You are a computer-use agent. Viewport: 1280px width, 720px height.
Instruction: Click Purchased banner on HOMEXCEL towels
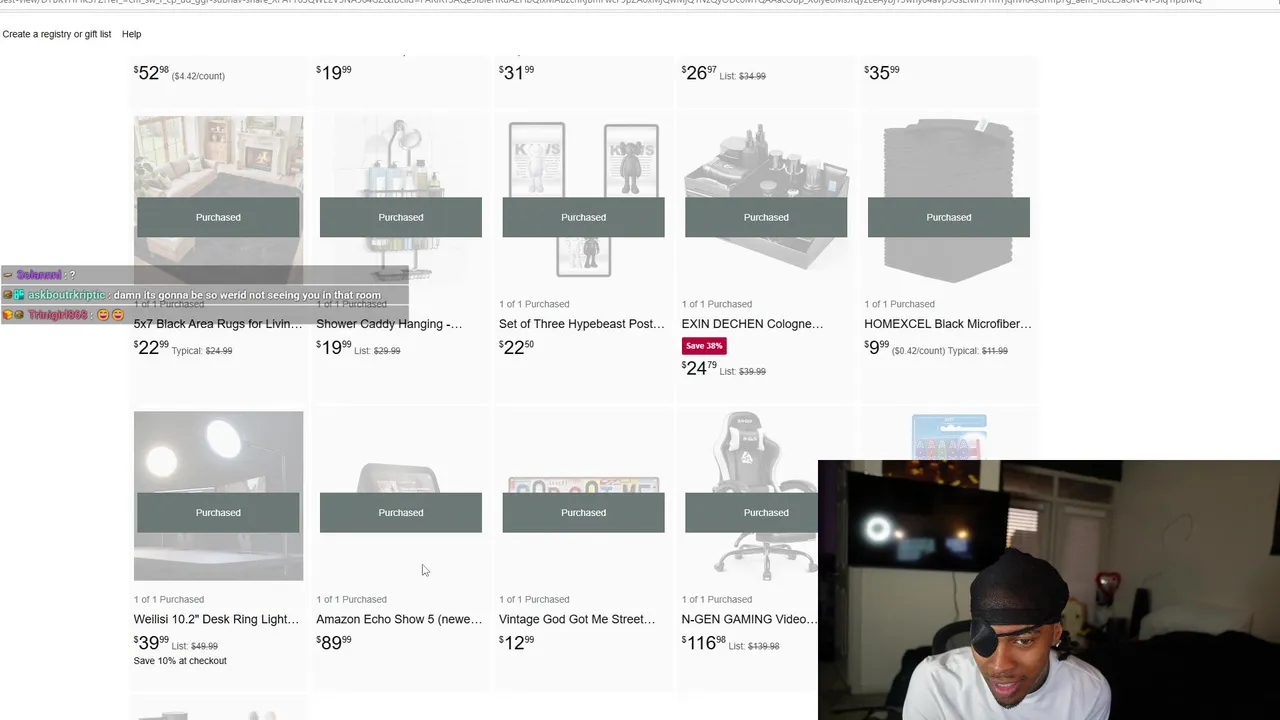coord(949,217)
